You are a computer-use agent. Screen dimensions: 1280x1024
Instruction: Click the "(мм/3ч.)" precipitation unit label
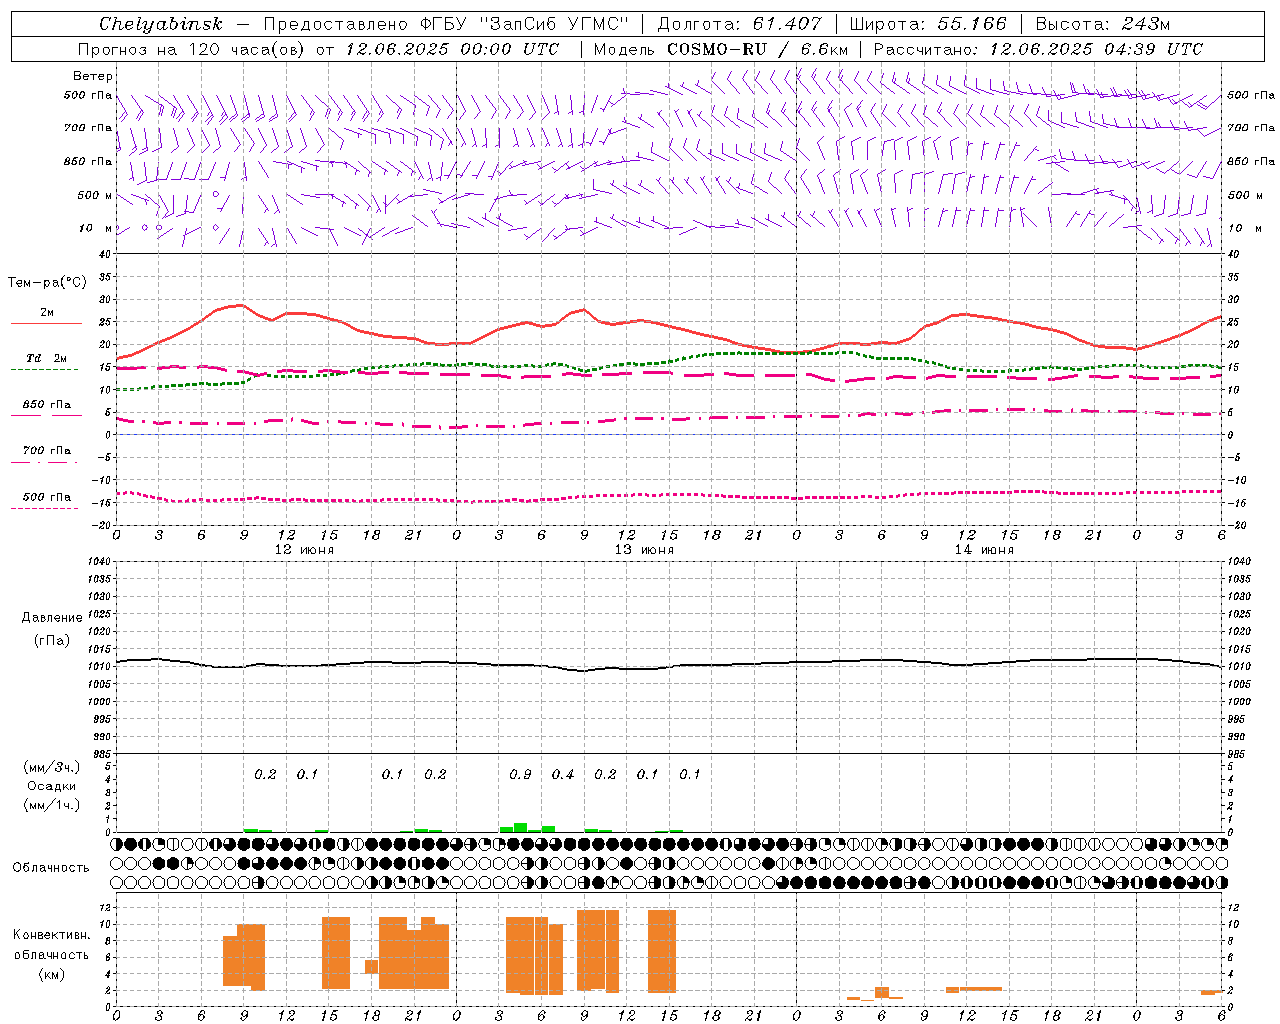click(x=52, y=768)
